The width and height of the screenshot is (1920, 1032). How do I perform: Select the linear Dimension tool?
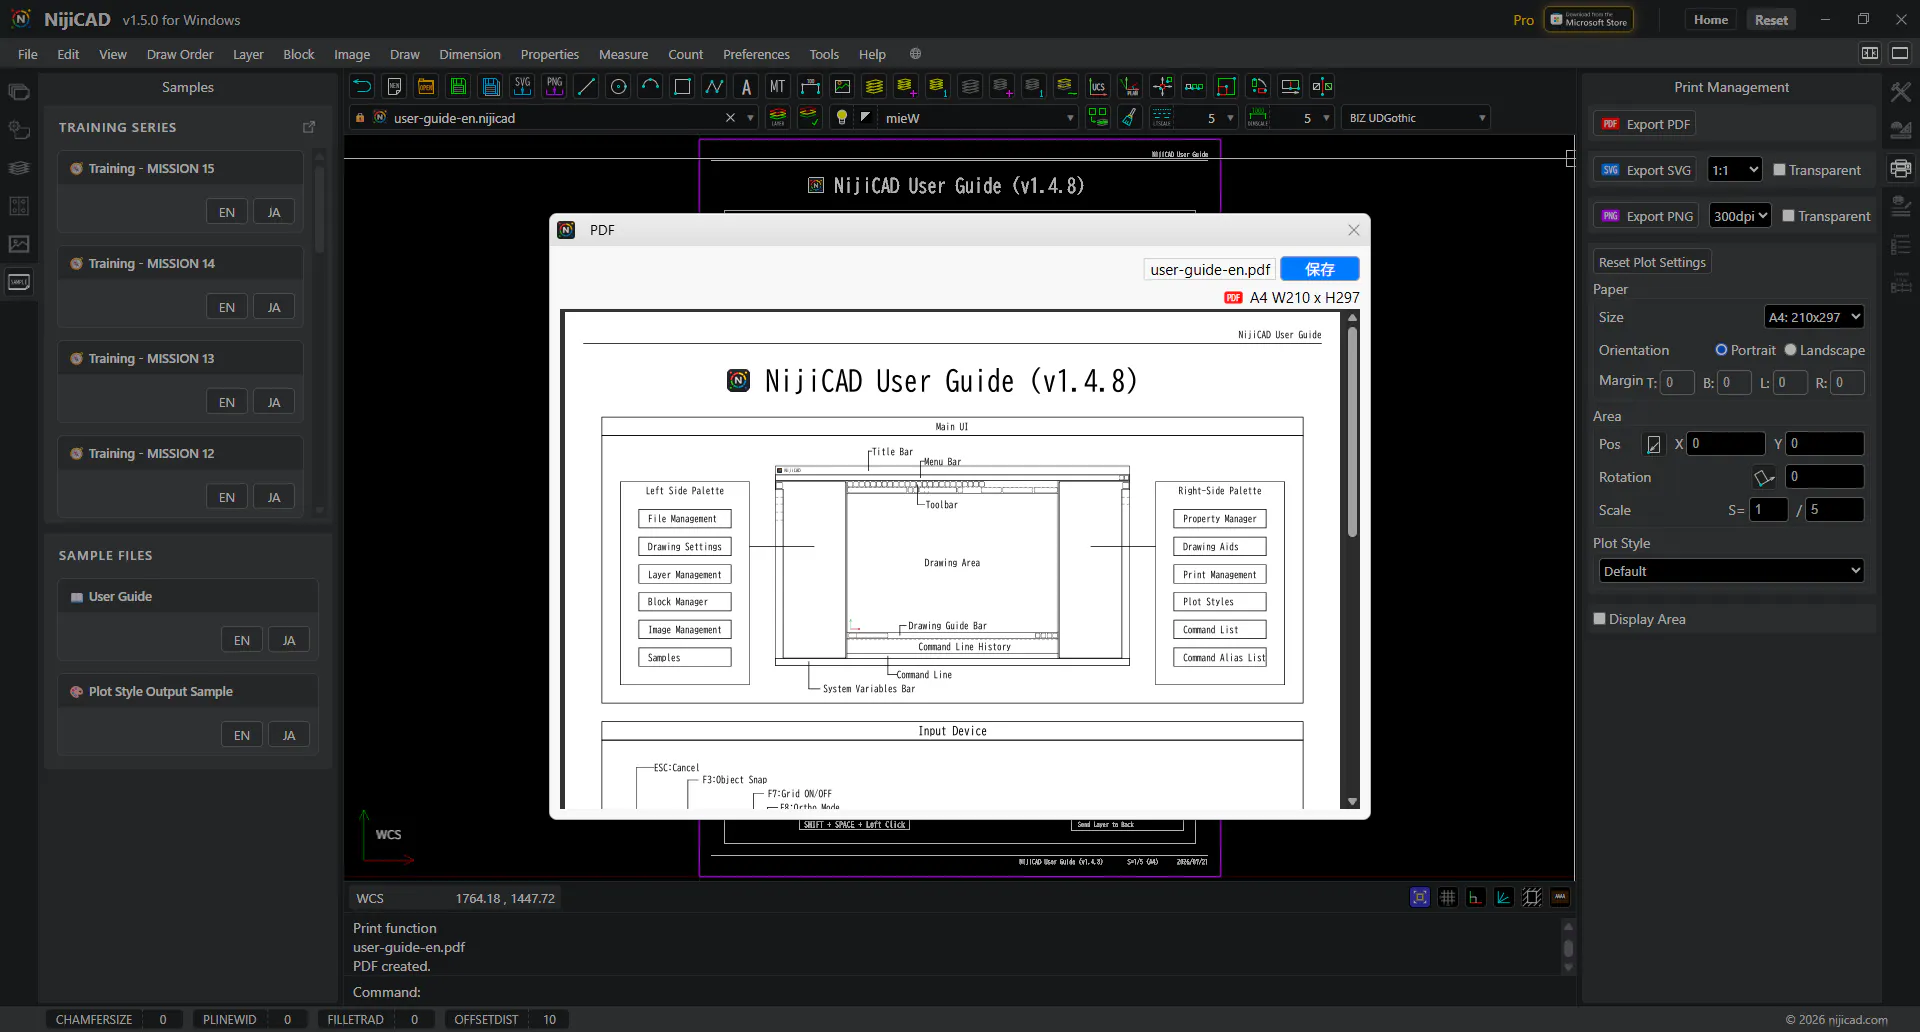pyautogui.click(x=810, y=87)
